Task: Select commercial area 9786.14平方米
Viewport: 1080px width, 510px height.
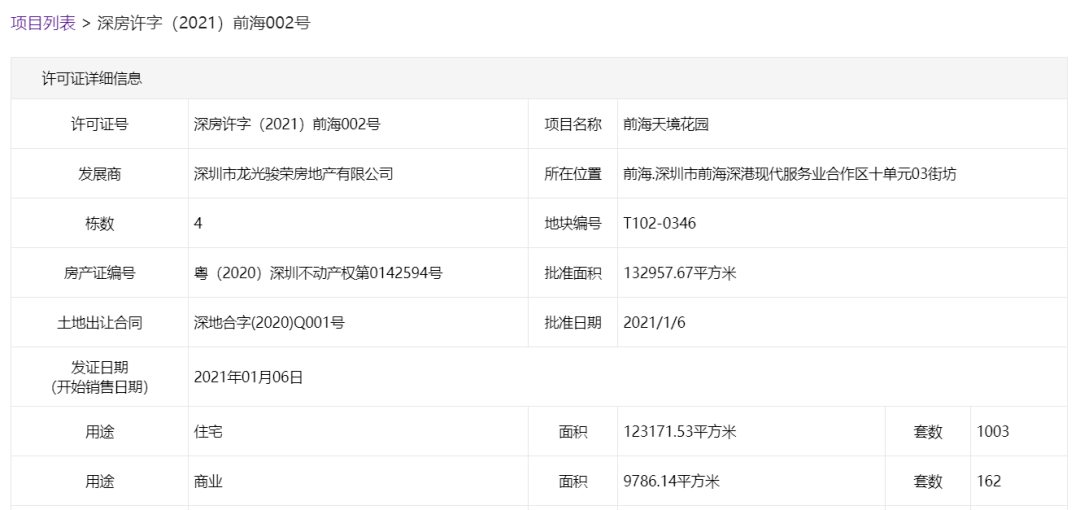Action: tap(671, 481)
